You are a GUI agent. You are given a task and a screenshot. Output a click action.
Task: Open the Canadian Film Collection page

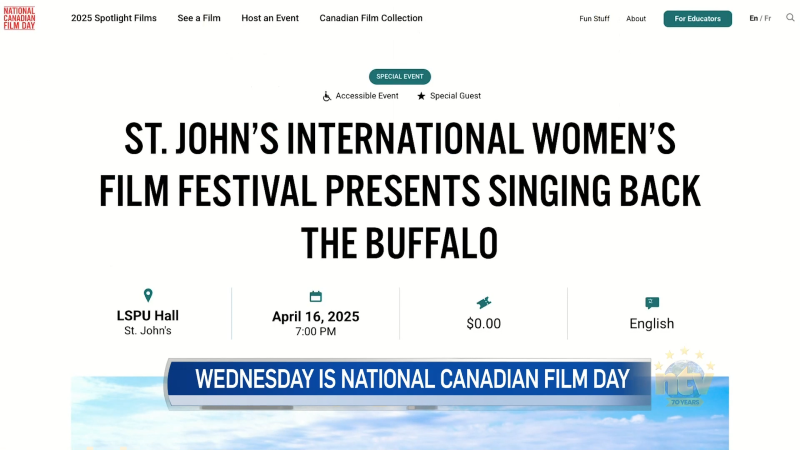pyautogui.click(x=371, y=18)
